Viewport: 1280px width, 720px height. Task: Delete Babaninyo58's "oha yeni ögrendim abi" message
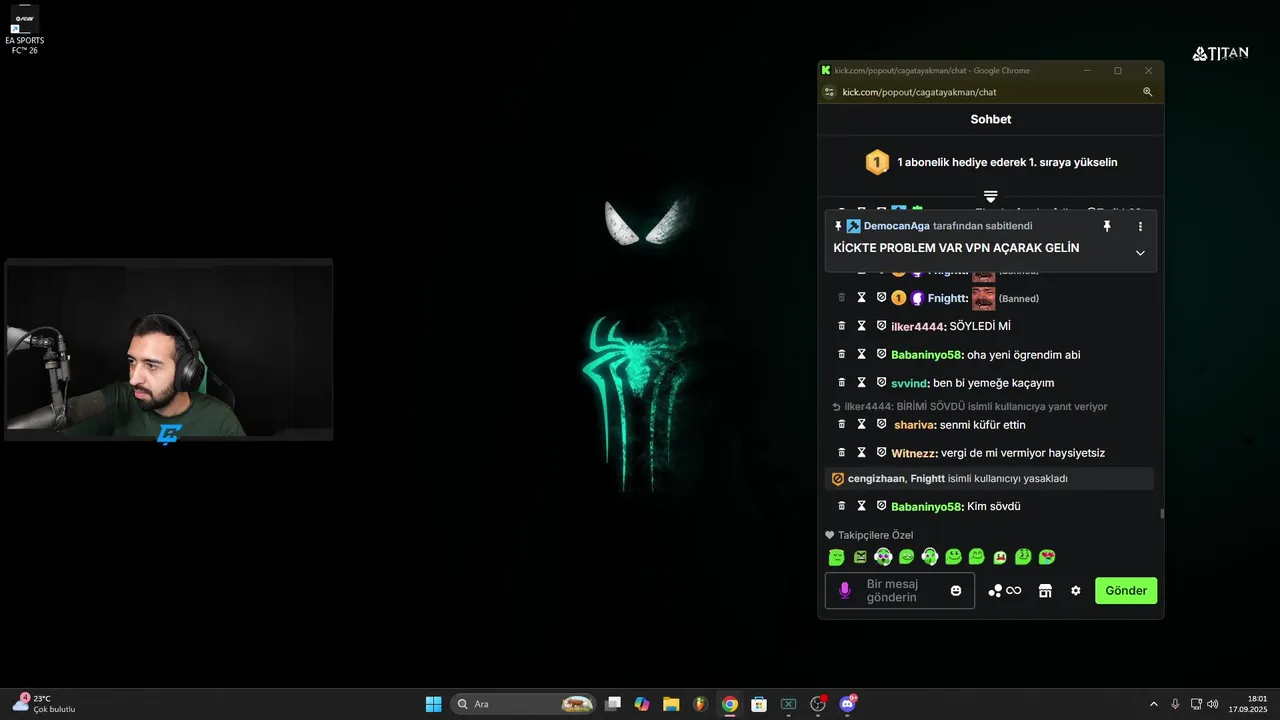click(841, 354)
